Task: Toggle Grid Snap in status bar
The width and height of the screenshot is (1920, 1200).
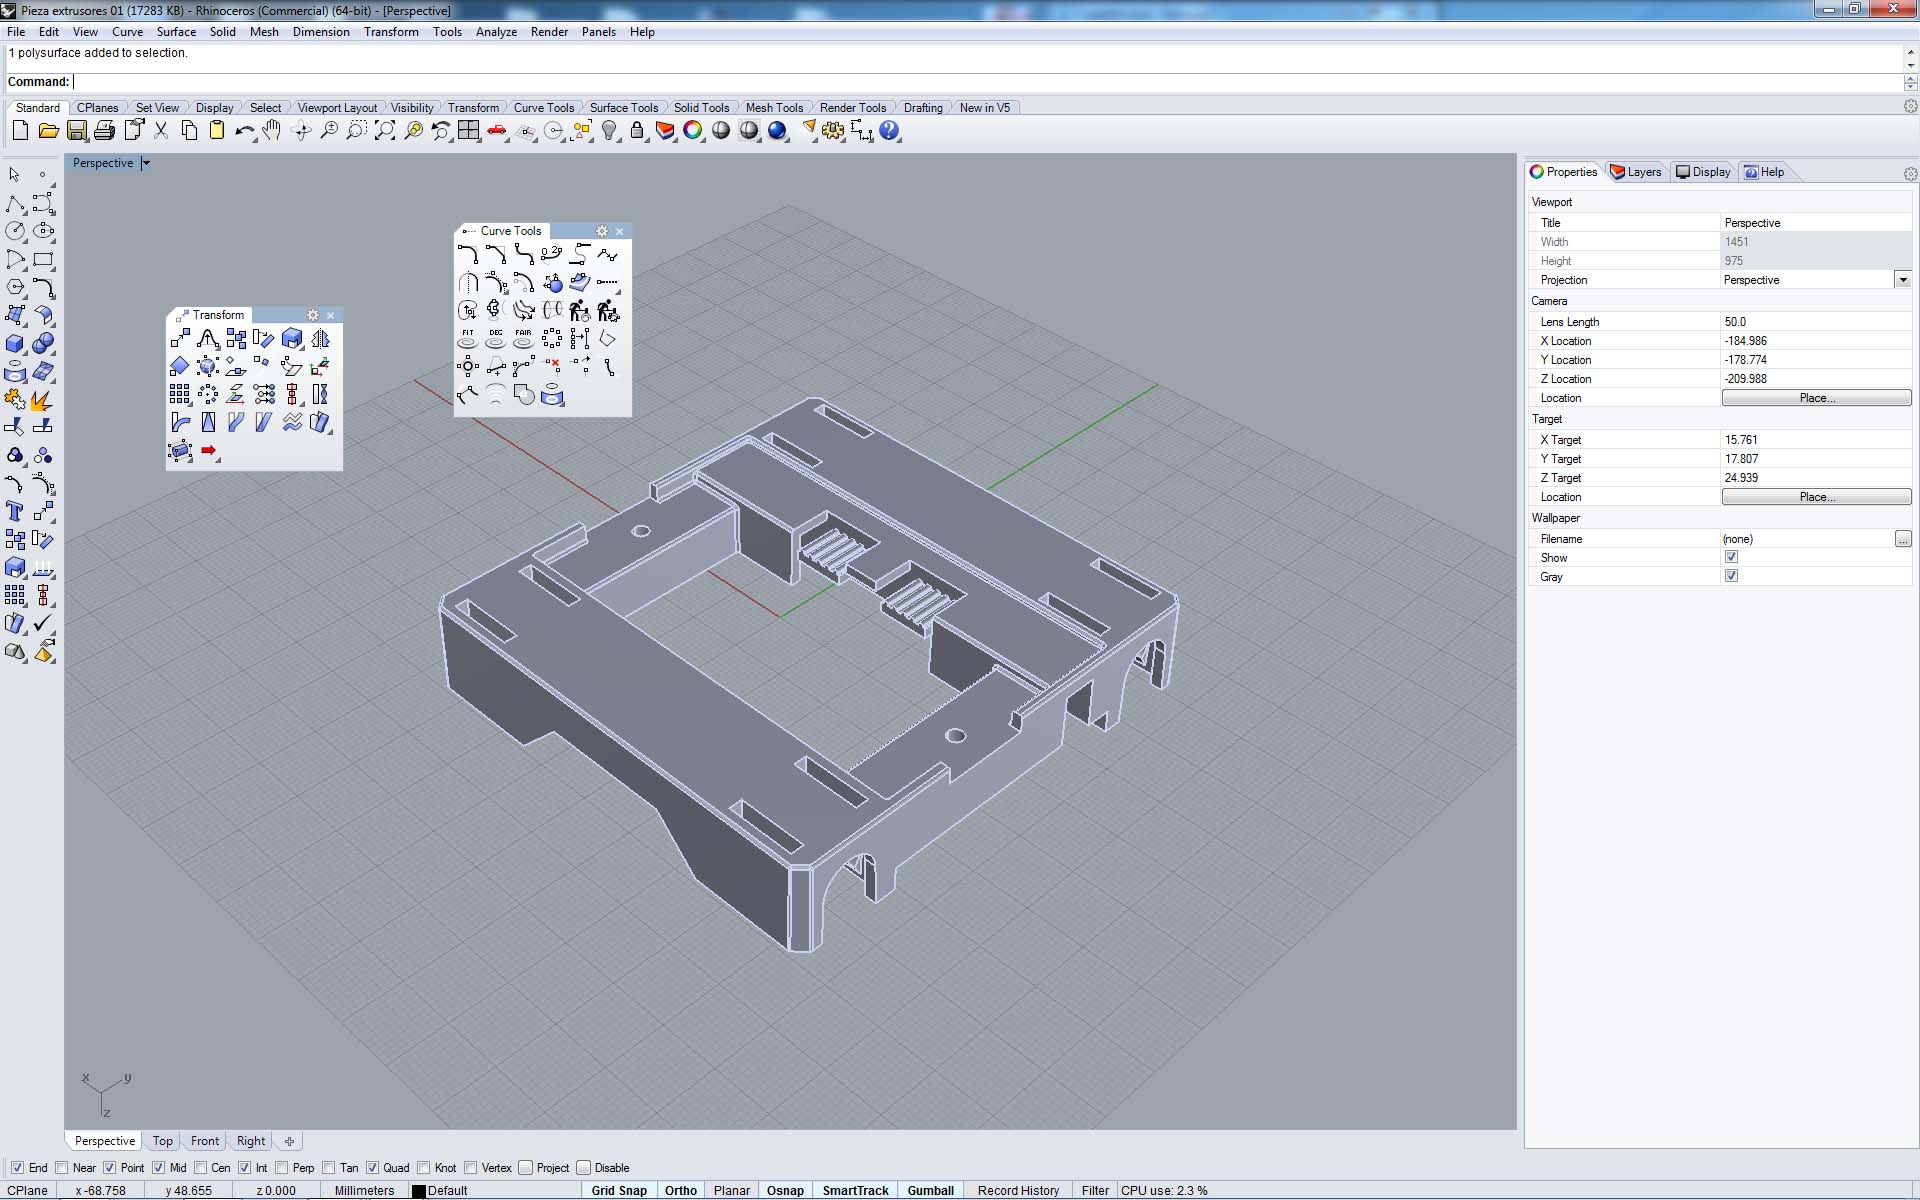Action: 618,1191
